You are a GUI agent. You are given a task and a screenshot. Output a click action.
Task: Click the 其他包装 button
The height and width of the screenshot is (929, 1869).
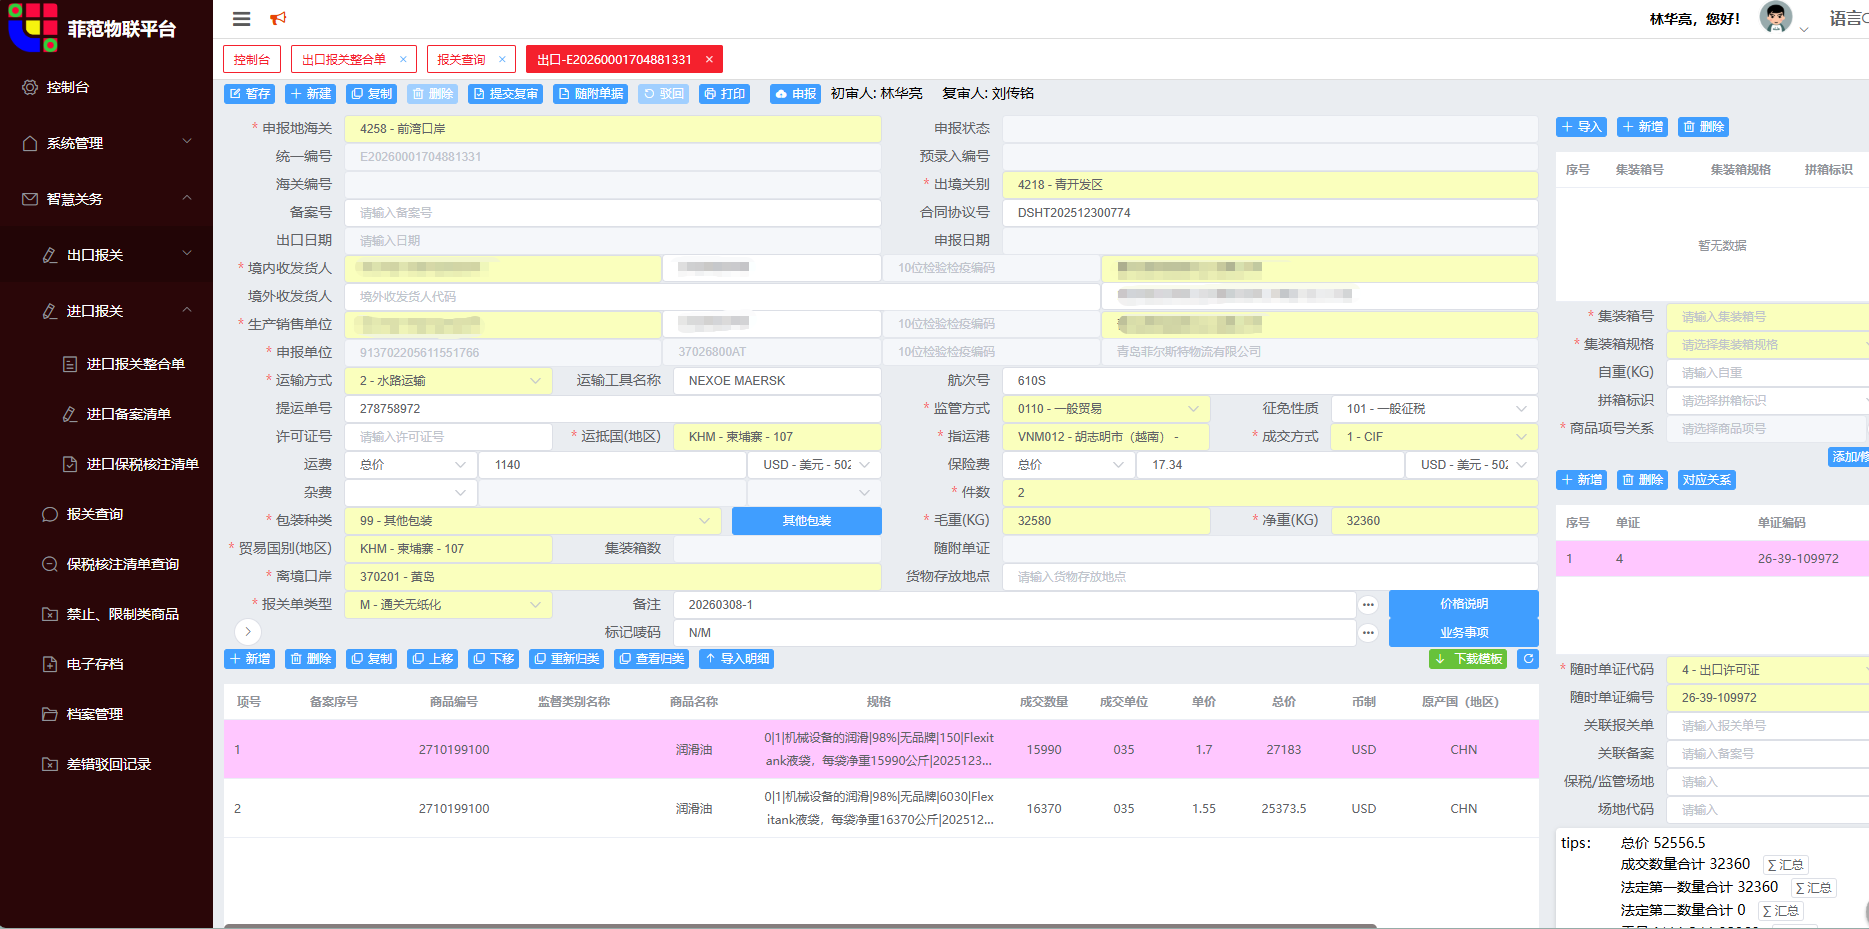(806, 521)
